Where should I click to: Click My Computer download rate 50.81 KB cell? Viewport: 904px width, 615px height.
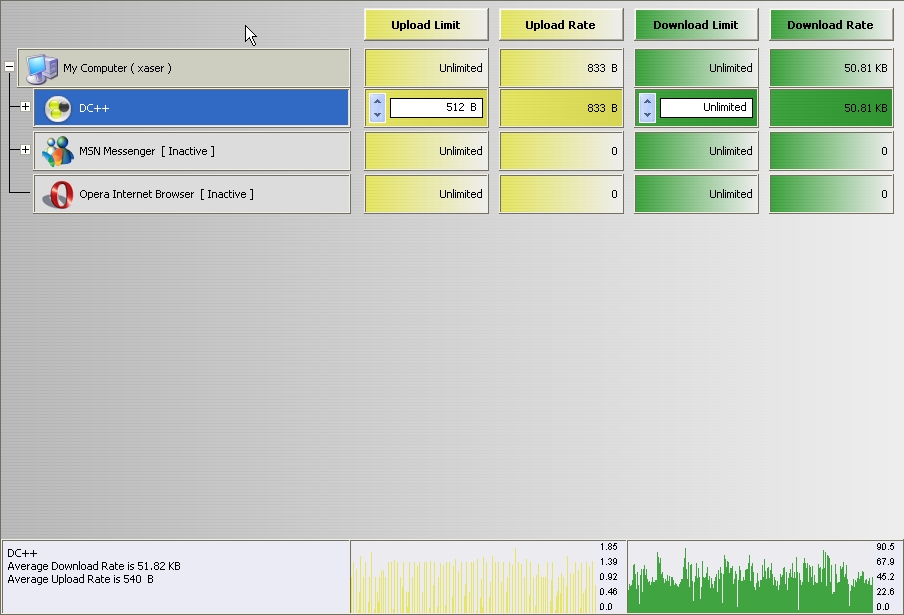(831, 68)
